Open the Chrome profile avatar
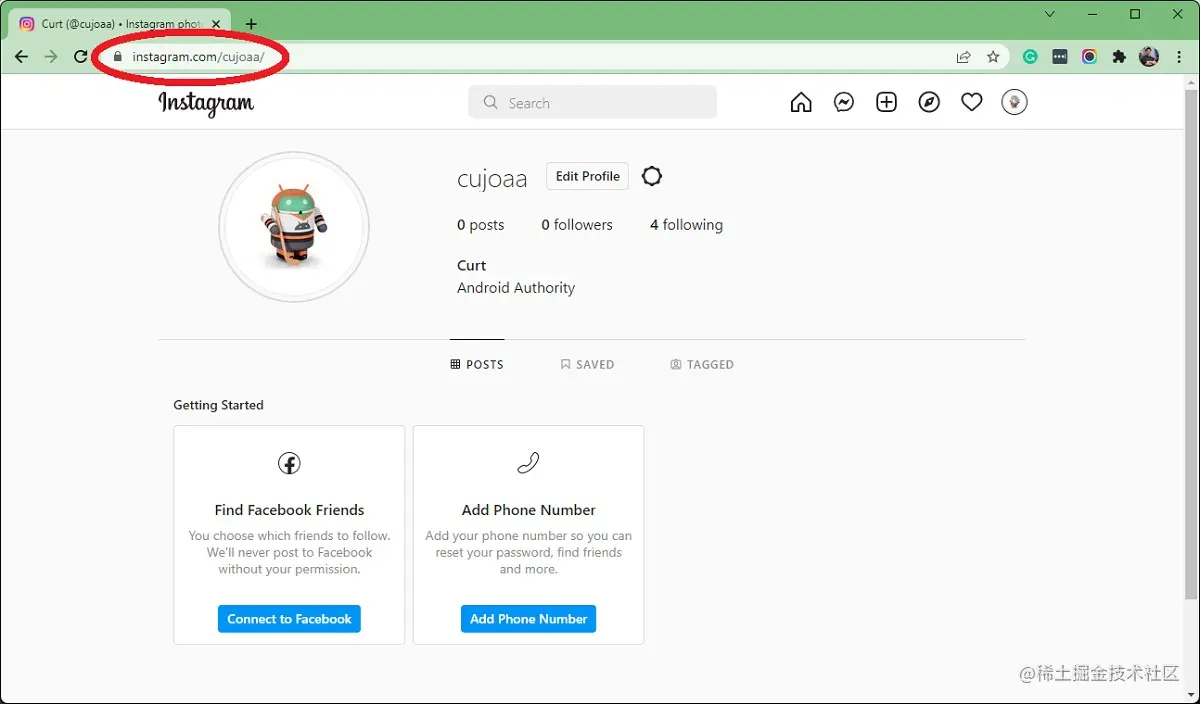1200x704 pixels. click(1149, 57)
